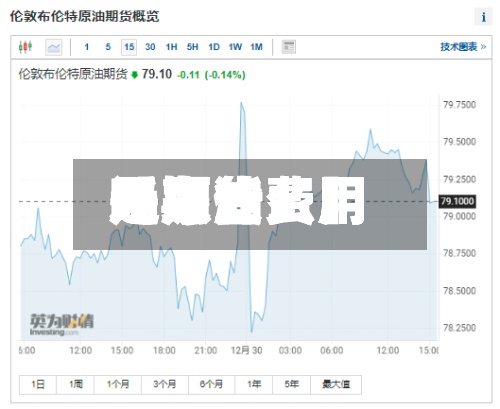Select the 15 minute interval
Viewport: 500px width, 409px height.
pos(129,47)
